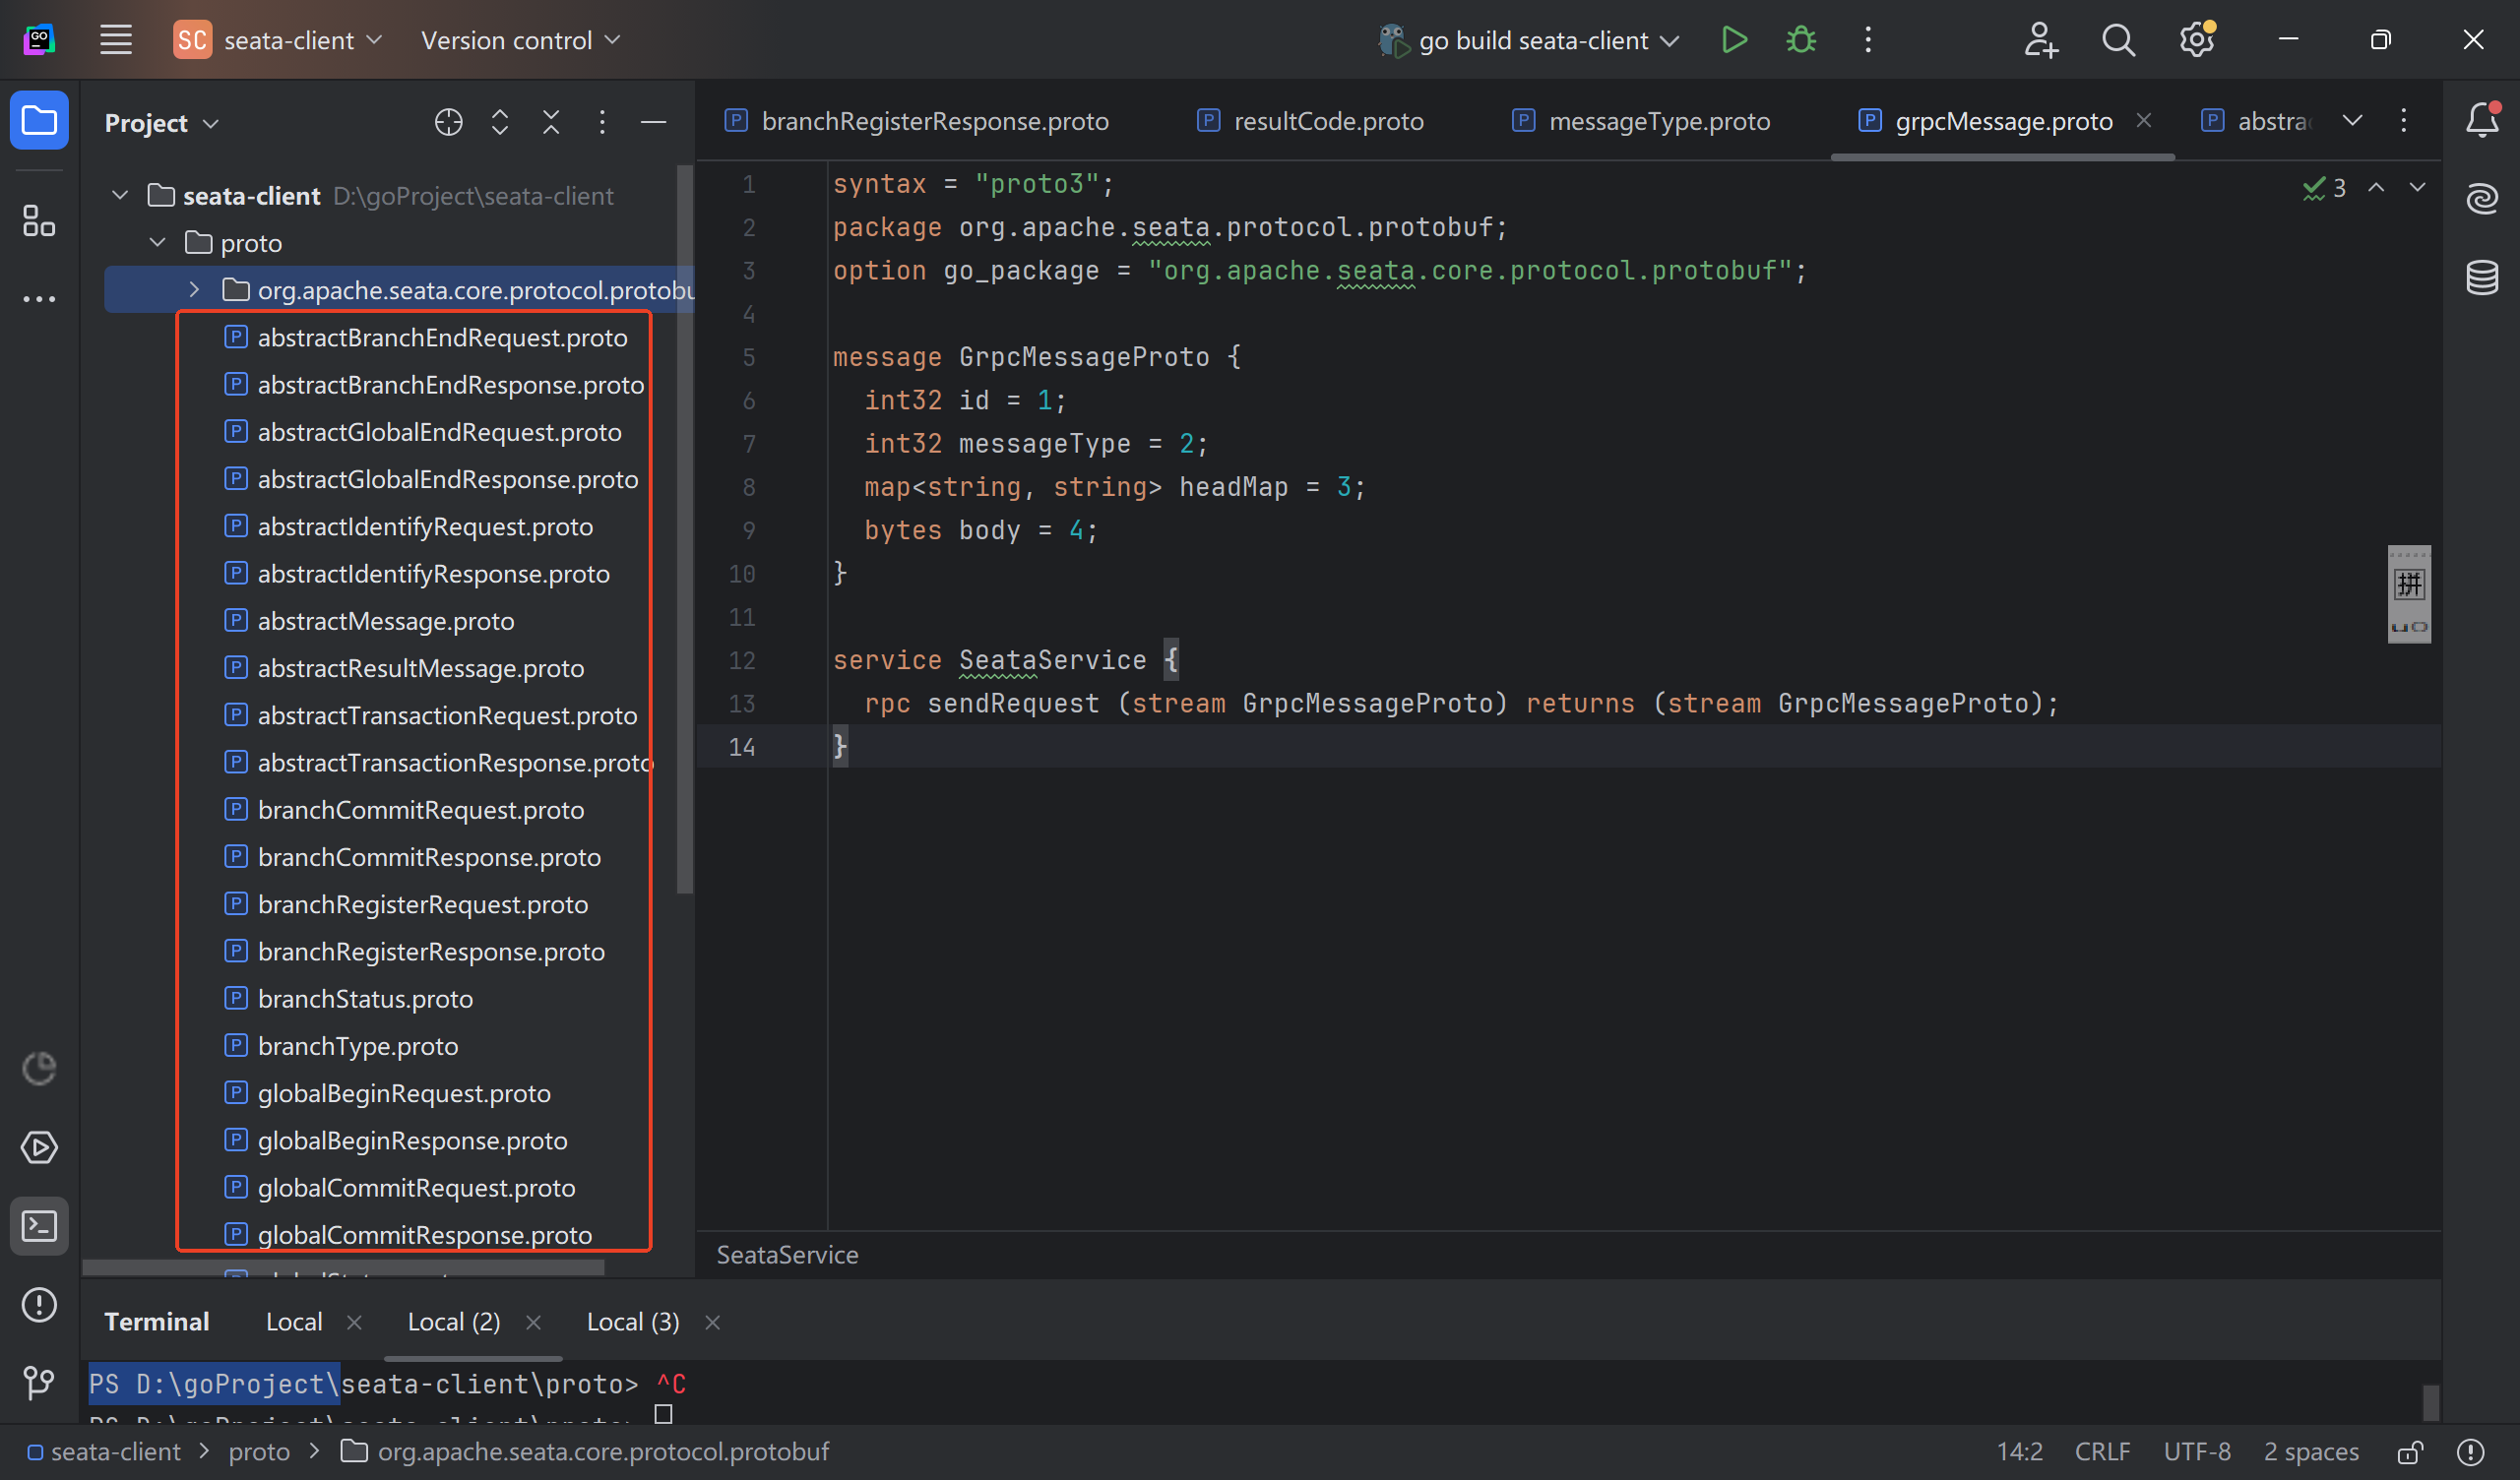Switch to the messageType.proto editor tab

tap(1658, 121)
